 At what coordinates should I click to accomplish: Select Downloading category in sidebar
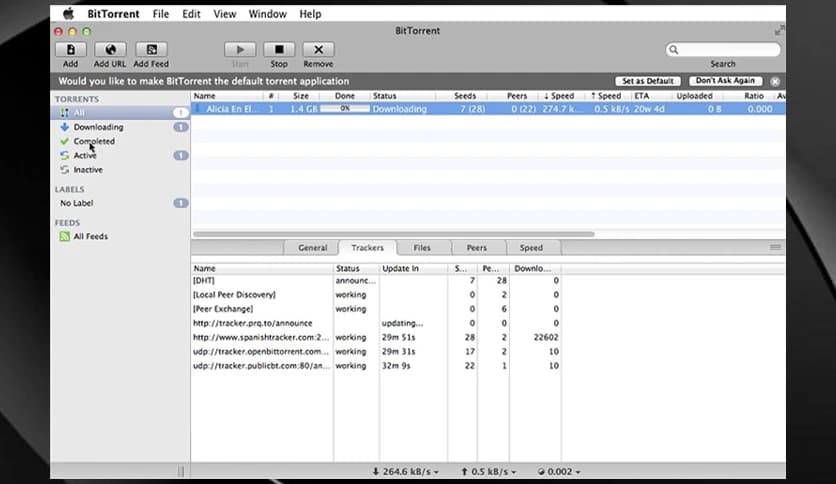tap(120, 127)
